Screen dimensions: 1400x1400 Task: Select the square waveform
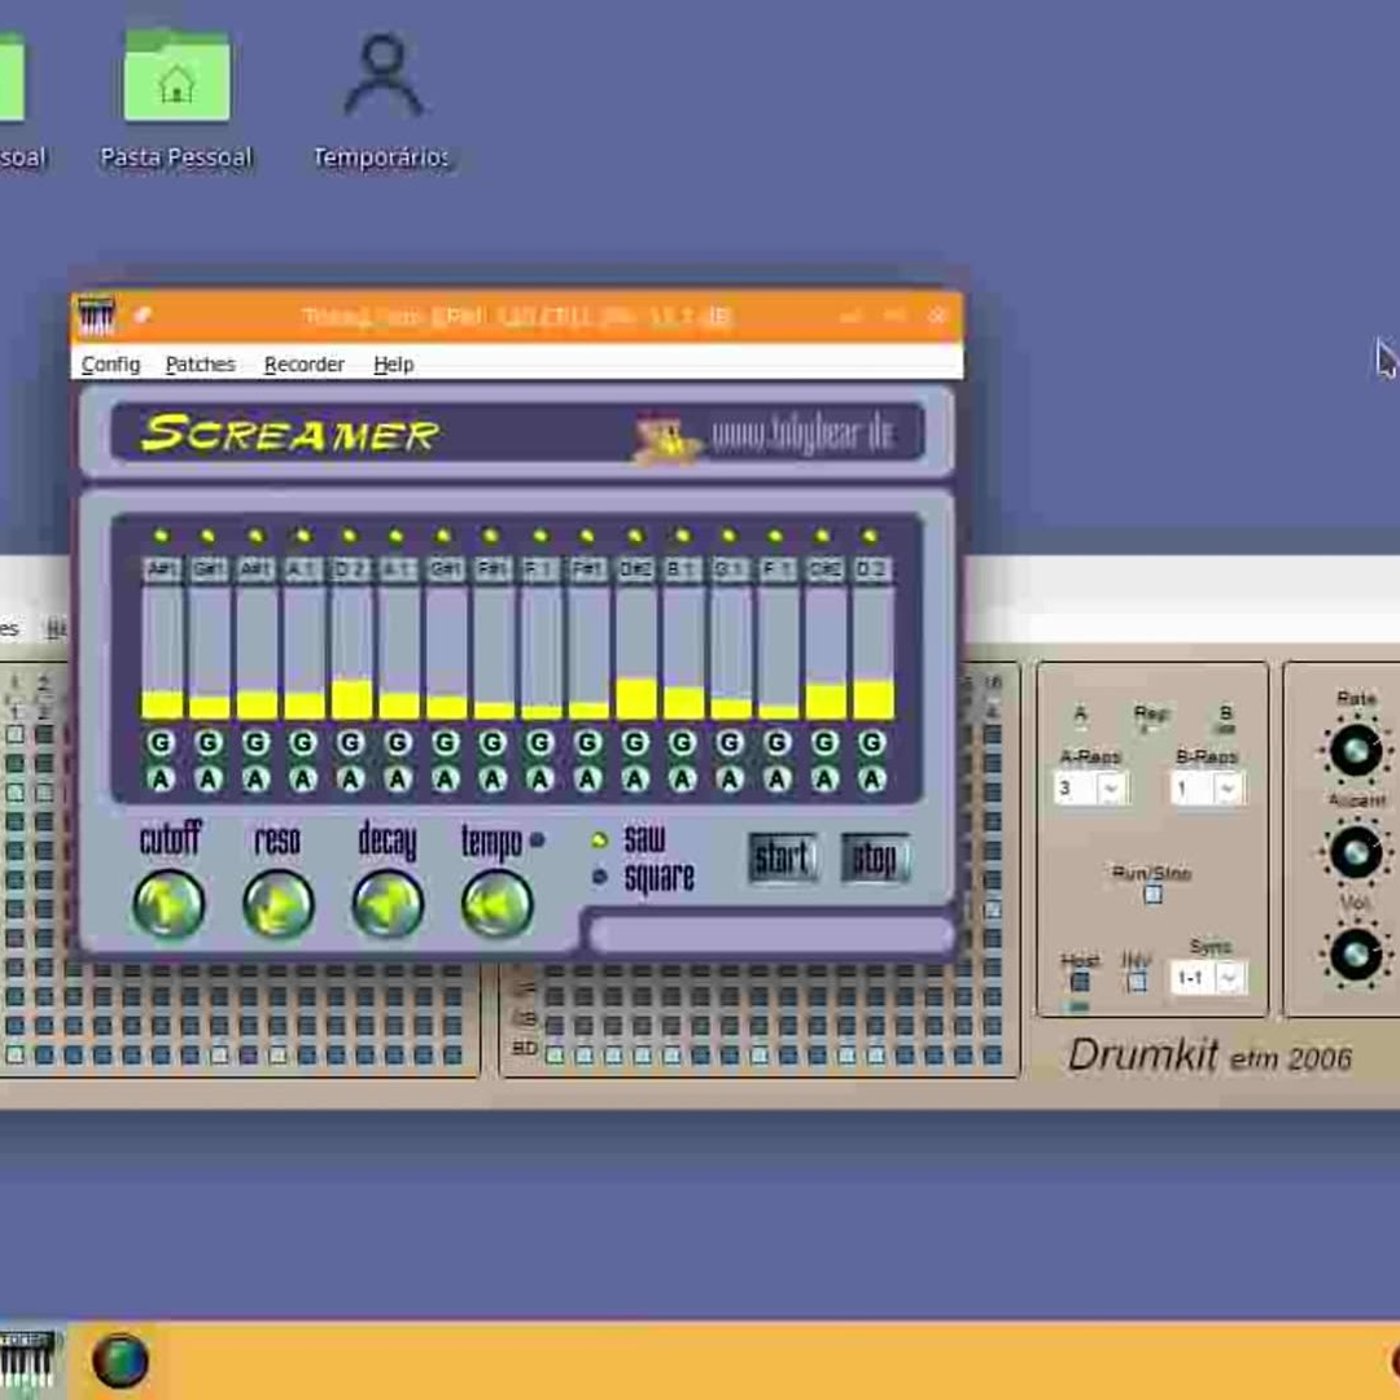pos(599,877)
